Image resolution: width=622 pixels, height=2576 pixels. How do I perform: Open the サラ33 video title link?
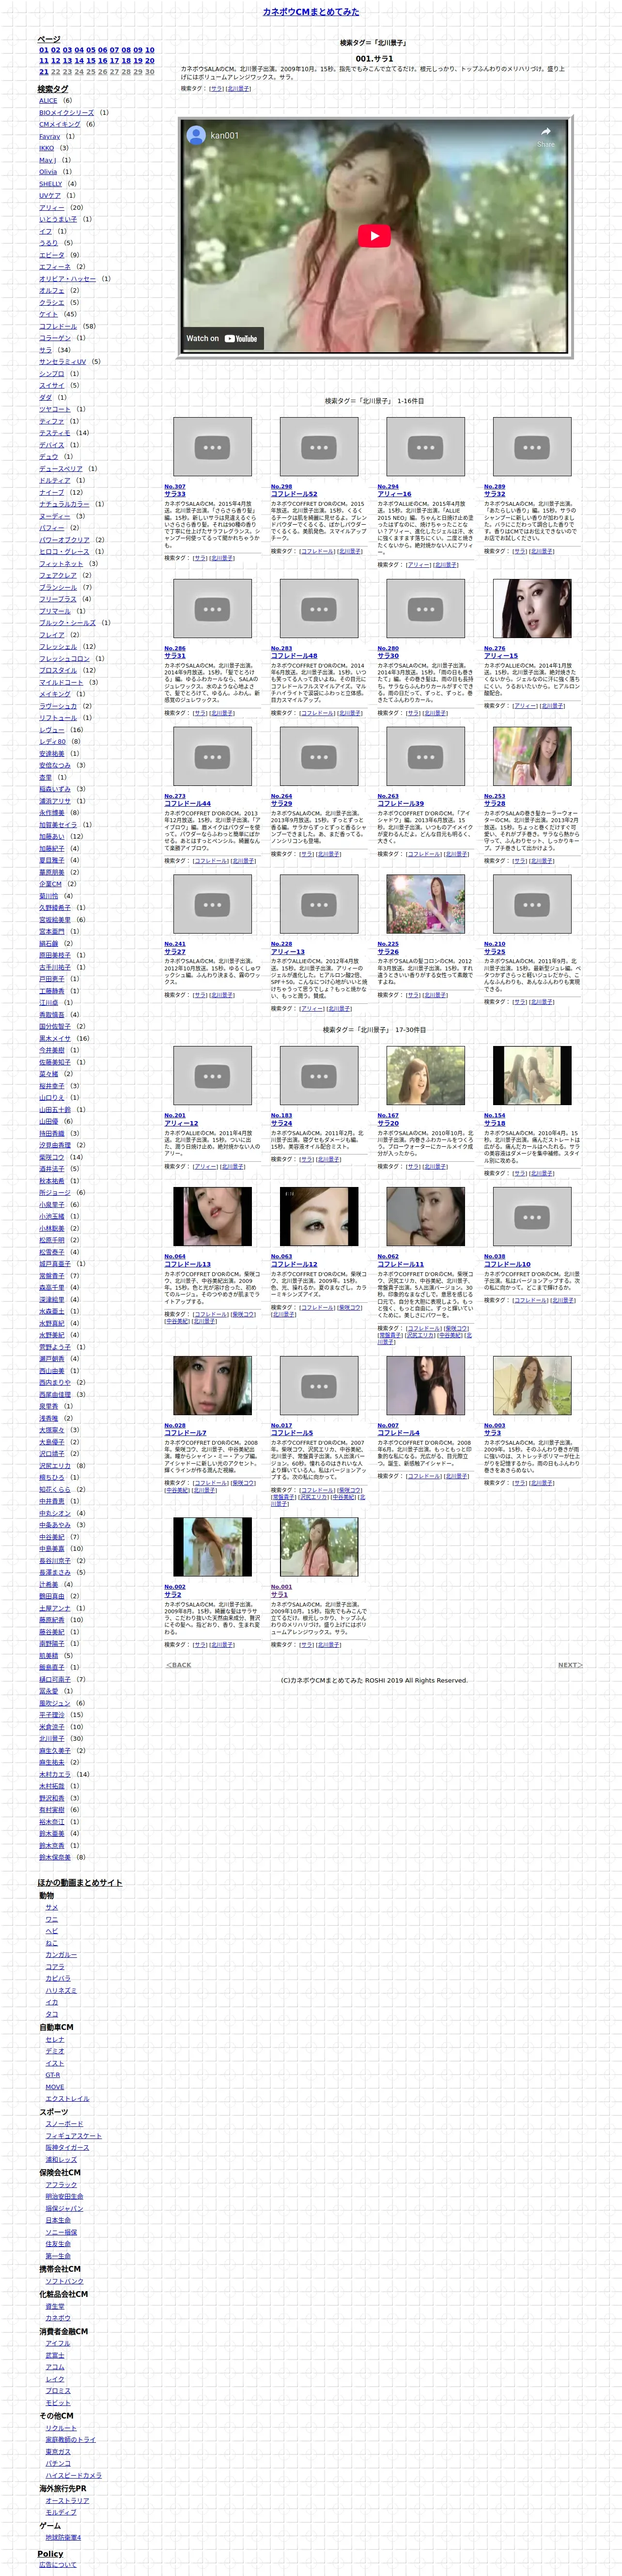(175, 494)
